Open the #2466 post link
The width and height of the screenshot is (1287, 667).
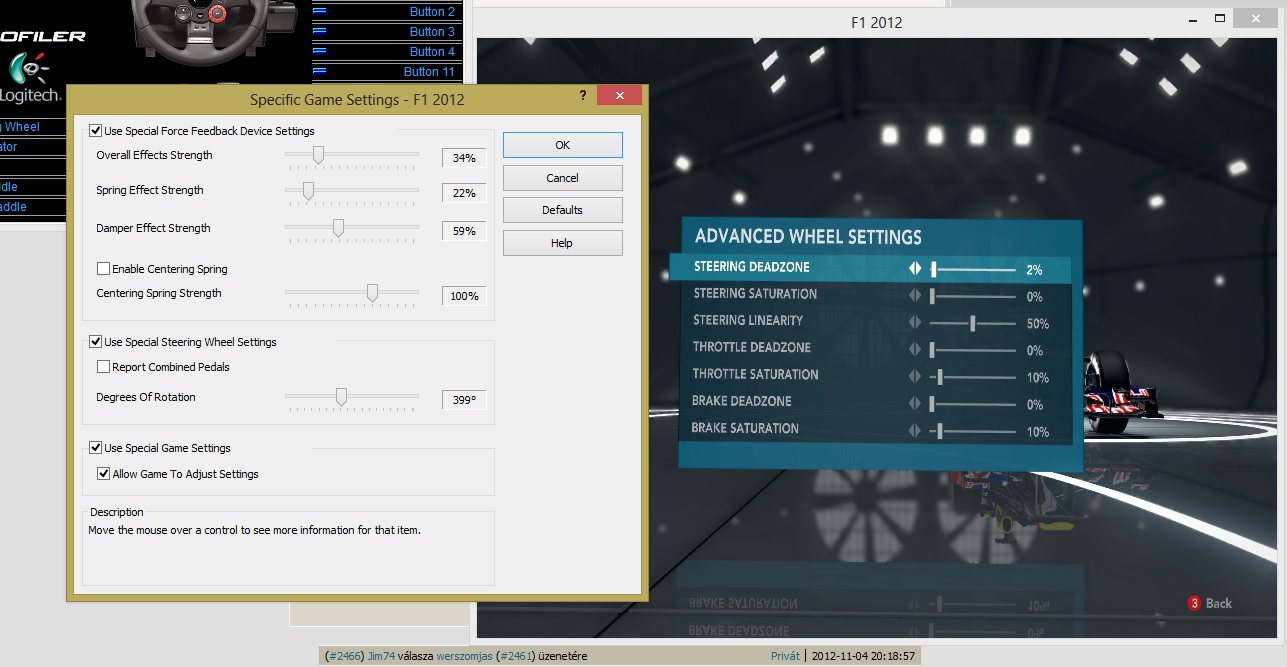coord(345,656)
